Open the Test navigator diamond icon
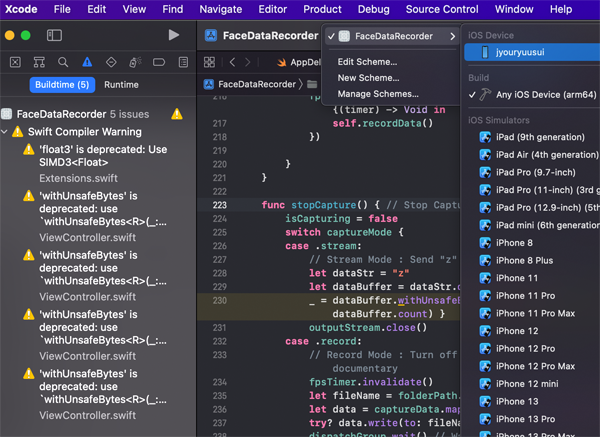 coord(111,62)
